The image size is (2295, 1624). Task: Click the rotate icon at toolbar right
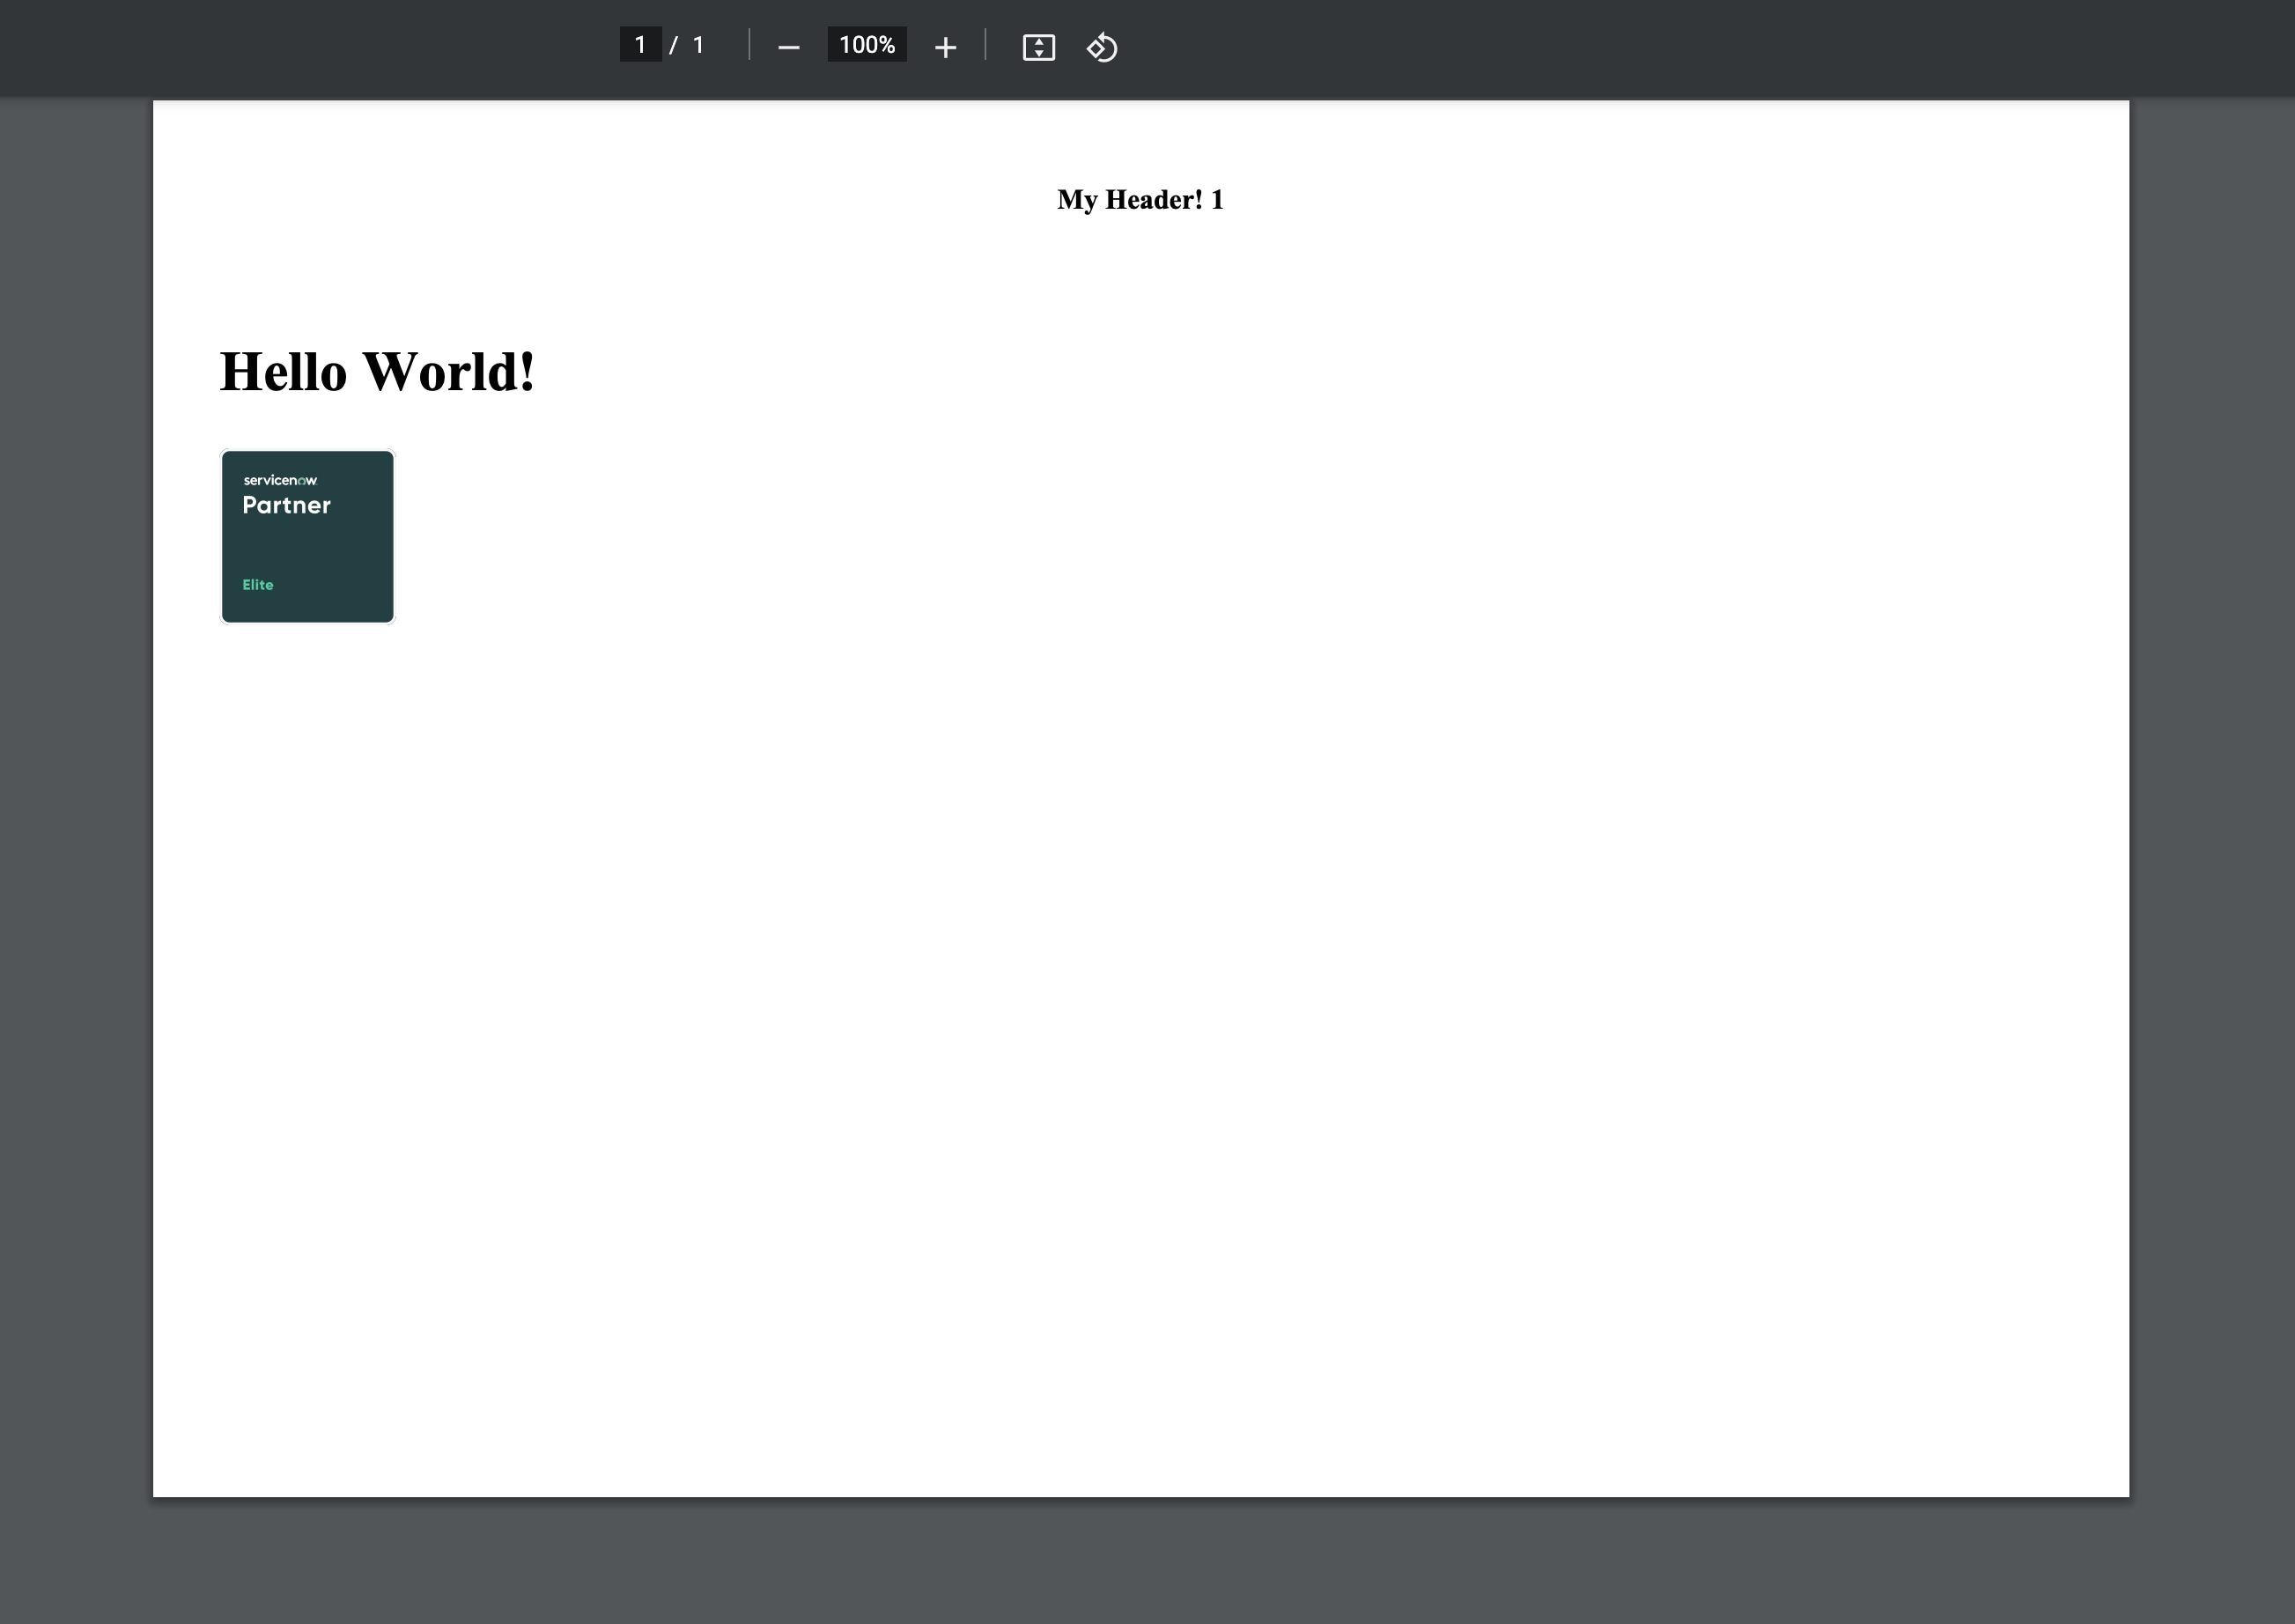click(1103, 47)
